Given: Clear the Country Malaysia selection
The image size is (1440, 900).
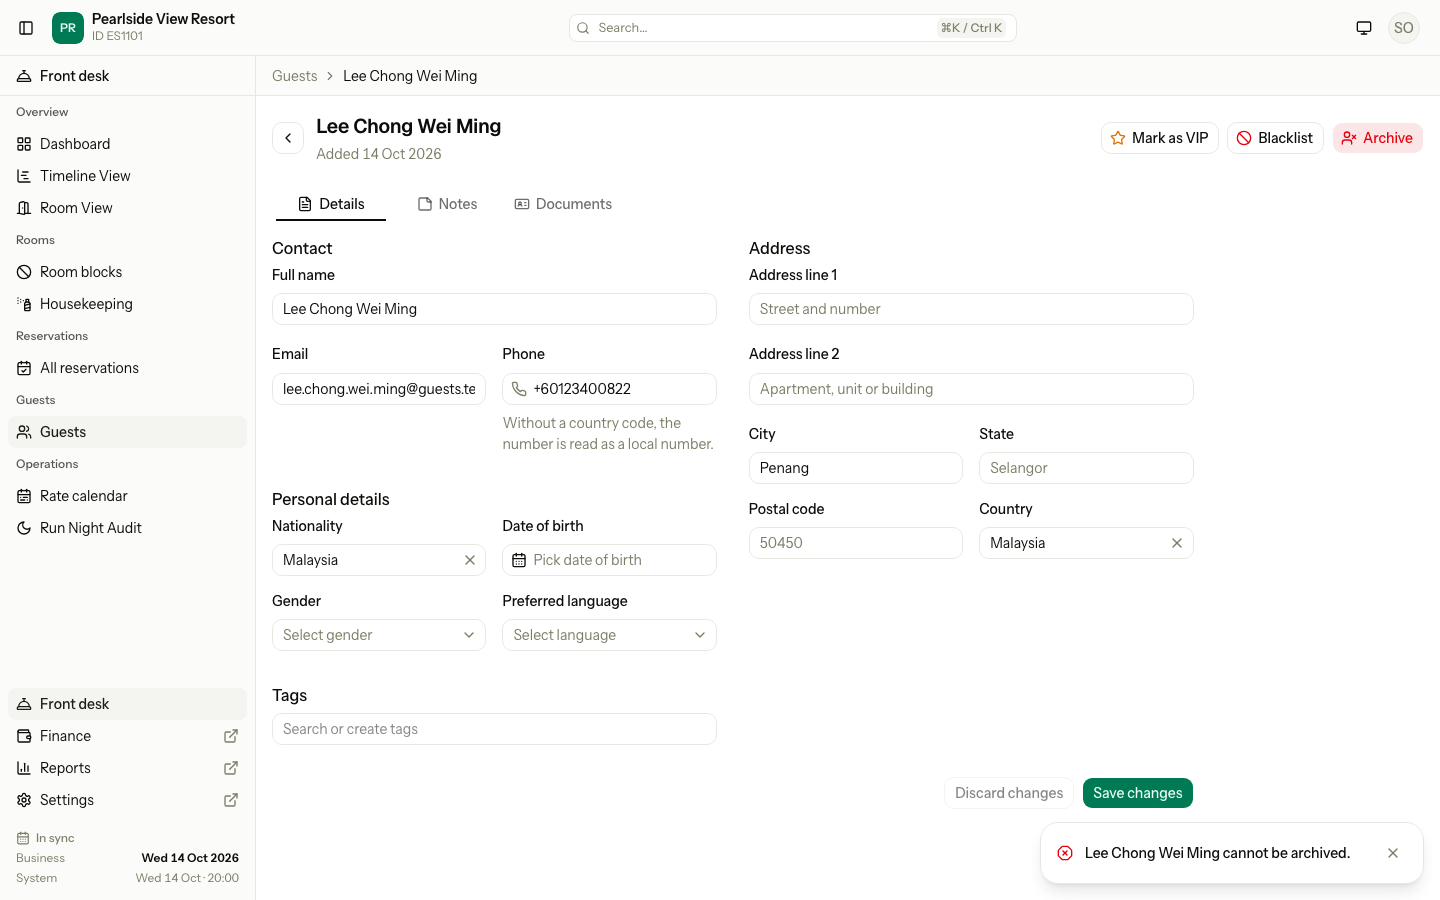Looking at the screenshot, I should 1177,543.
